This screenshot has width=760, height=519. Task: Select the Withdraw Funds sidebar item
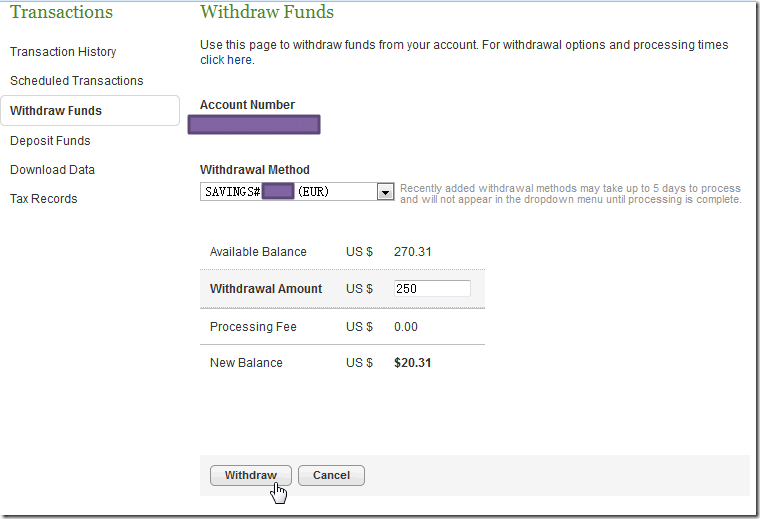point(56,111)
